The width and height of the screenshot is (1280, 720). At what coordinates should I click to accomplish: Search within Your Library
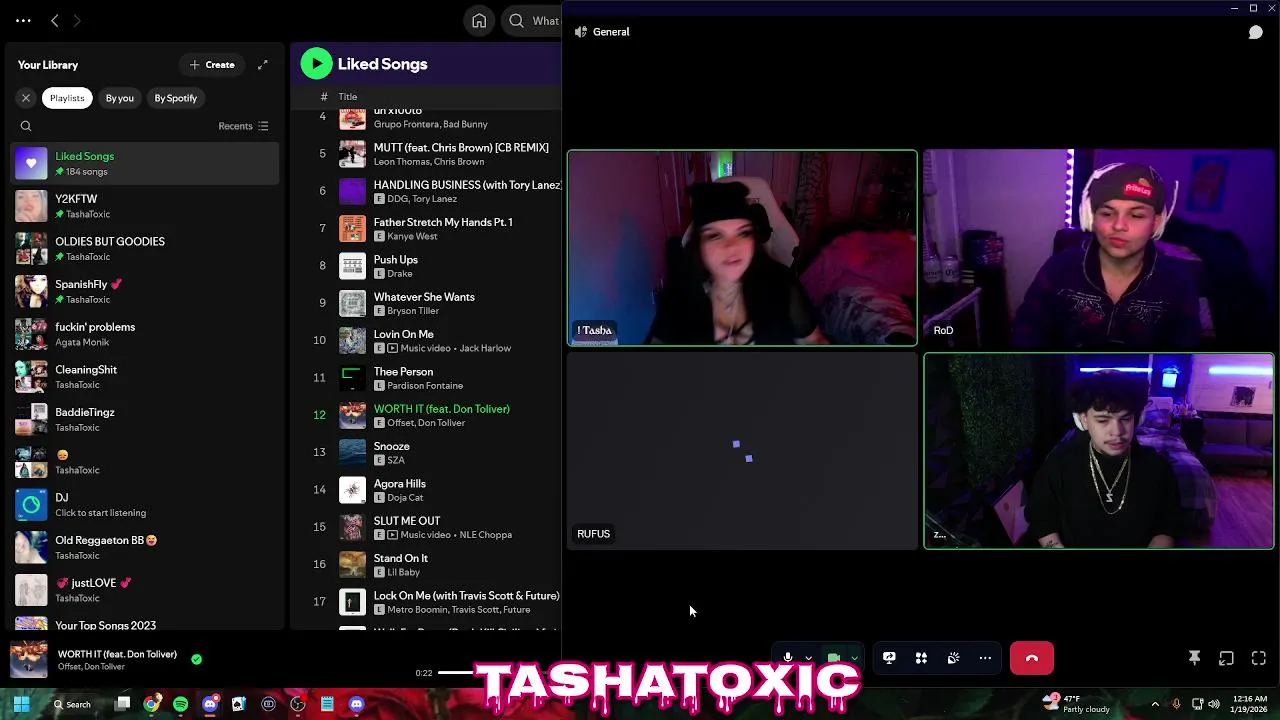tap(26, 126)
